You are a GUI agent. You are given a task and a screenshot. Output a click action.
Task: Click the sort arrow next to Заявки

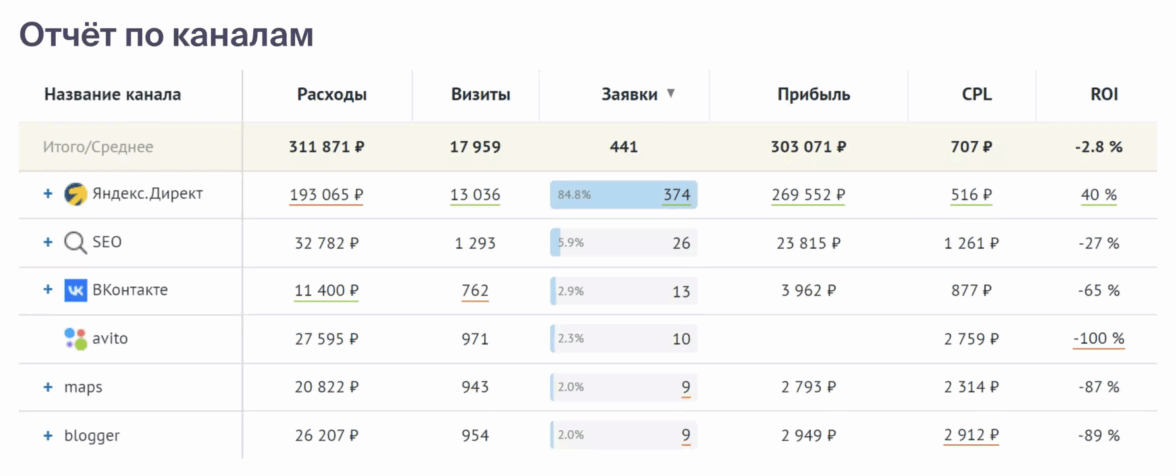[671, 94]
